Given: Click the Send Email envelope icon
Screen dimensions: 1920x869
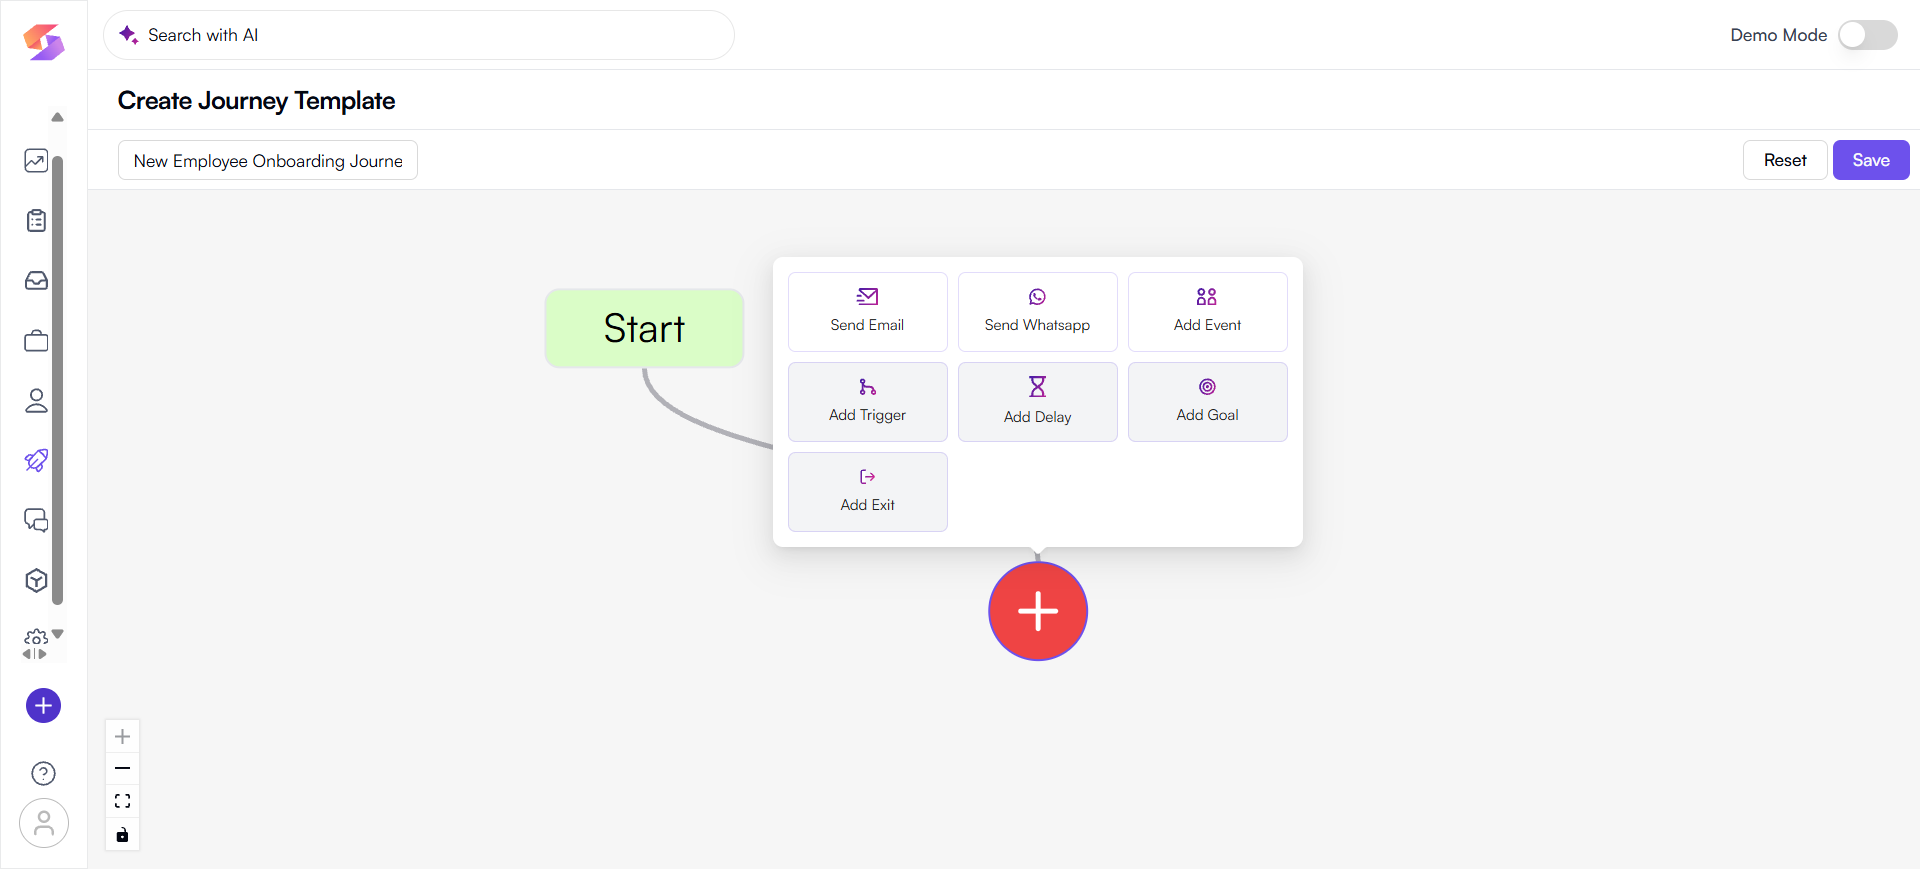Looking at the screenshot, I should pos(867,297).
